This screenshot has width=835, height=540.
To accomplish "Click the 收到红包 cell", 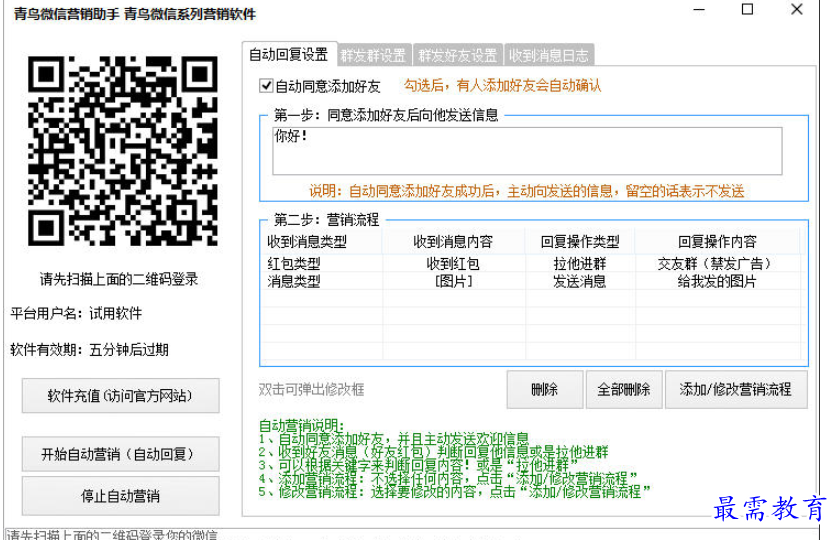I will pos(453,264).
